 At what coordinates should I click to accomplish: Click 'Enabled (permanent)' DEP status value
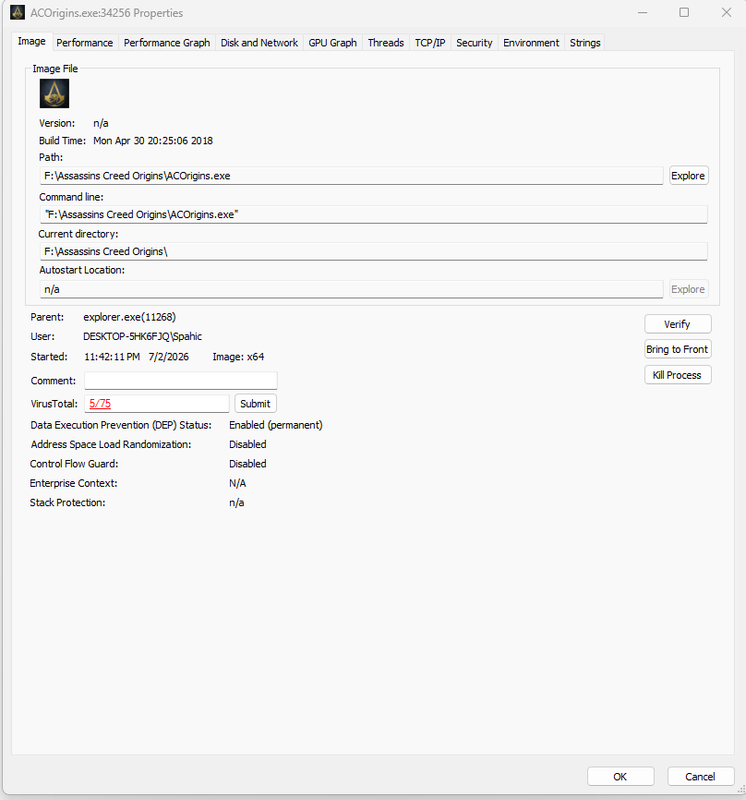pos(276,425)
